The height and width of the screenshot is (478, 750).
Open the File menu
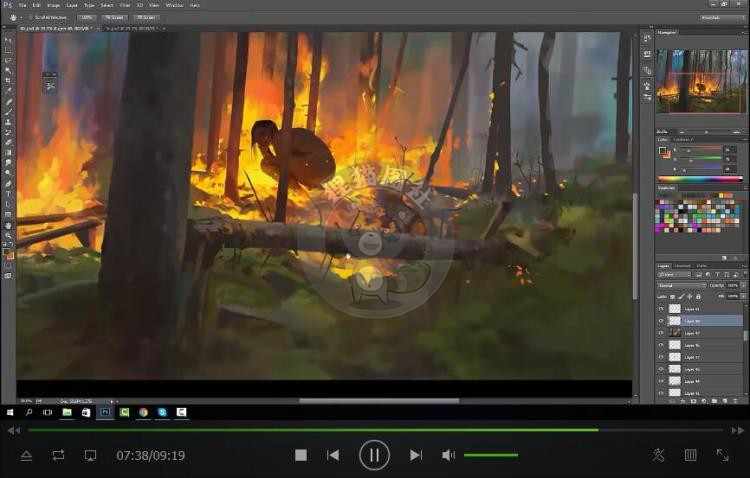tap(23, 5)
